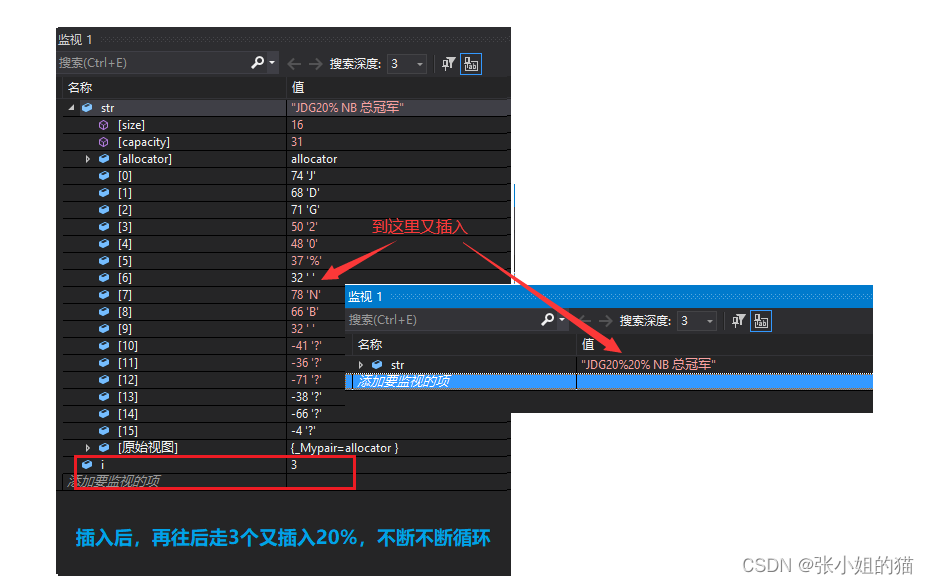Select the value 3 of variable i
The image size is (929, 584).
[x=294, y=465]
